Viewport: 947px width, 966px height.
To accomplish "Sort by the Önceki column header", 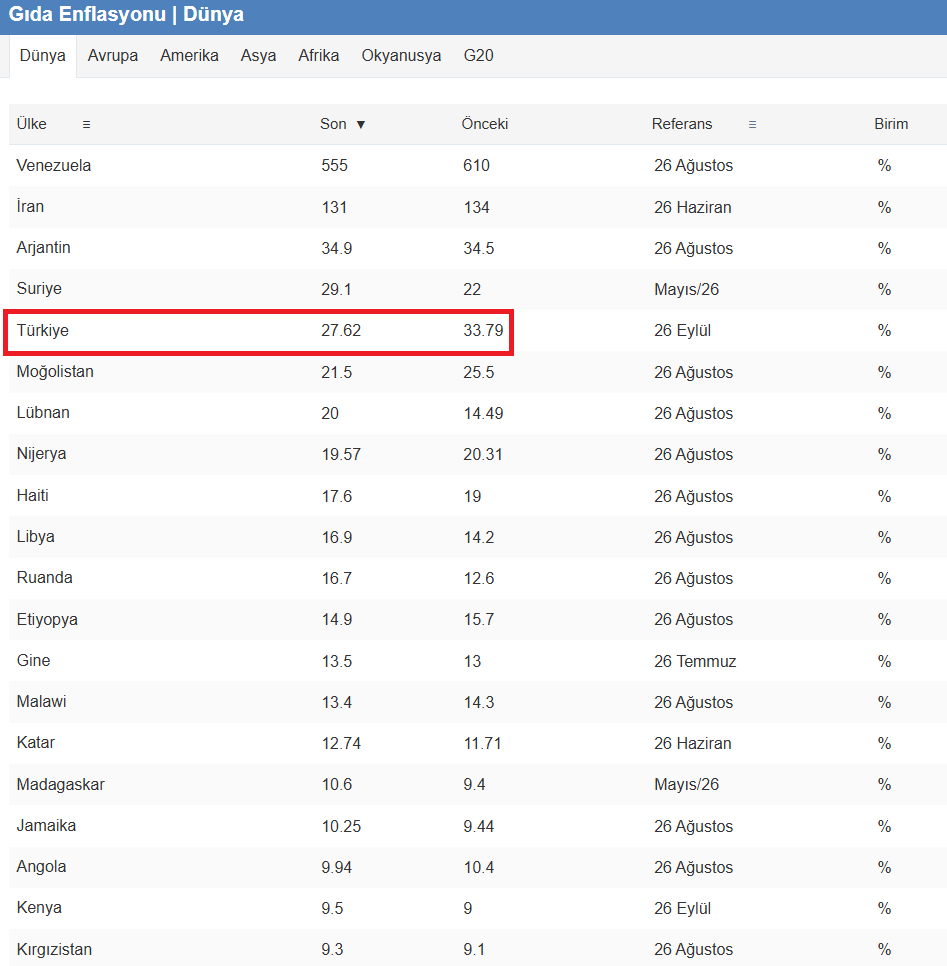I will click(x=485, y=124).
